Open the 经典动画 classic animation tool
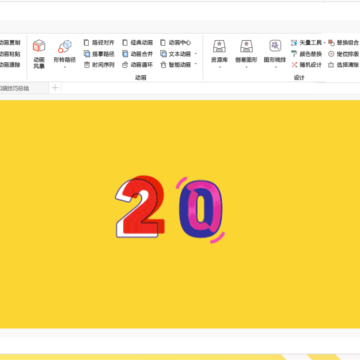Screen dimensions: 360x360 coord(138,43)
